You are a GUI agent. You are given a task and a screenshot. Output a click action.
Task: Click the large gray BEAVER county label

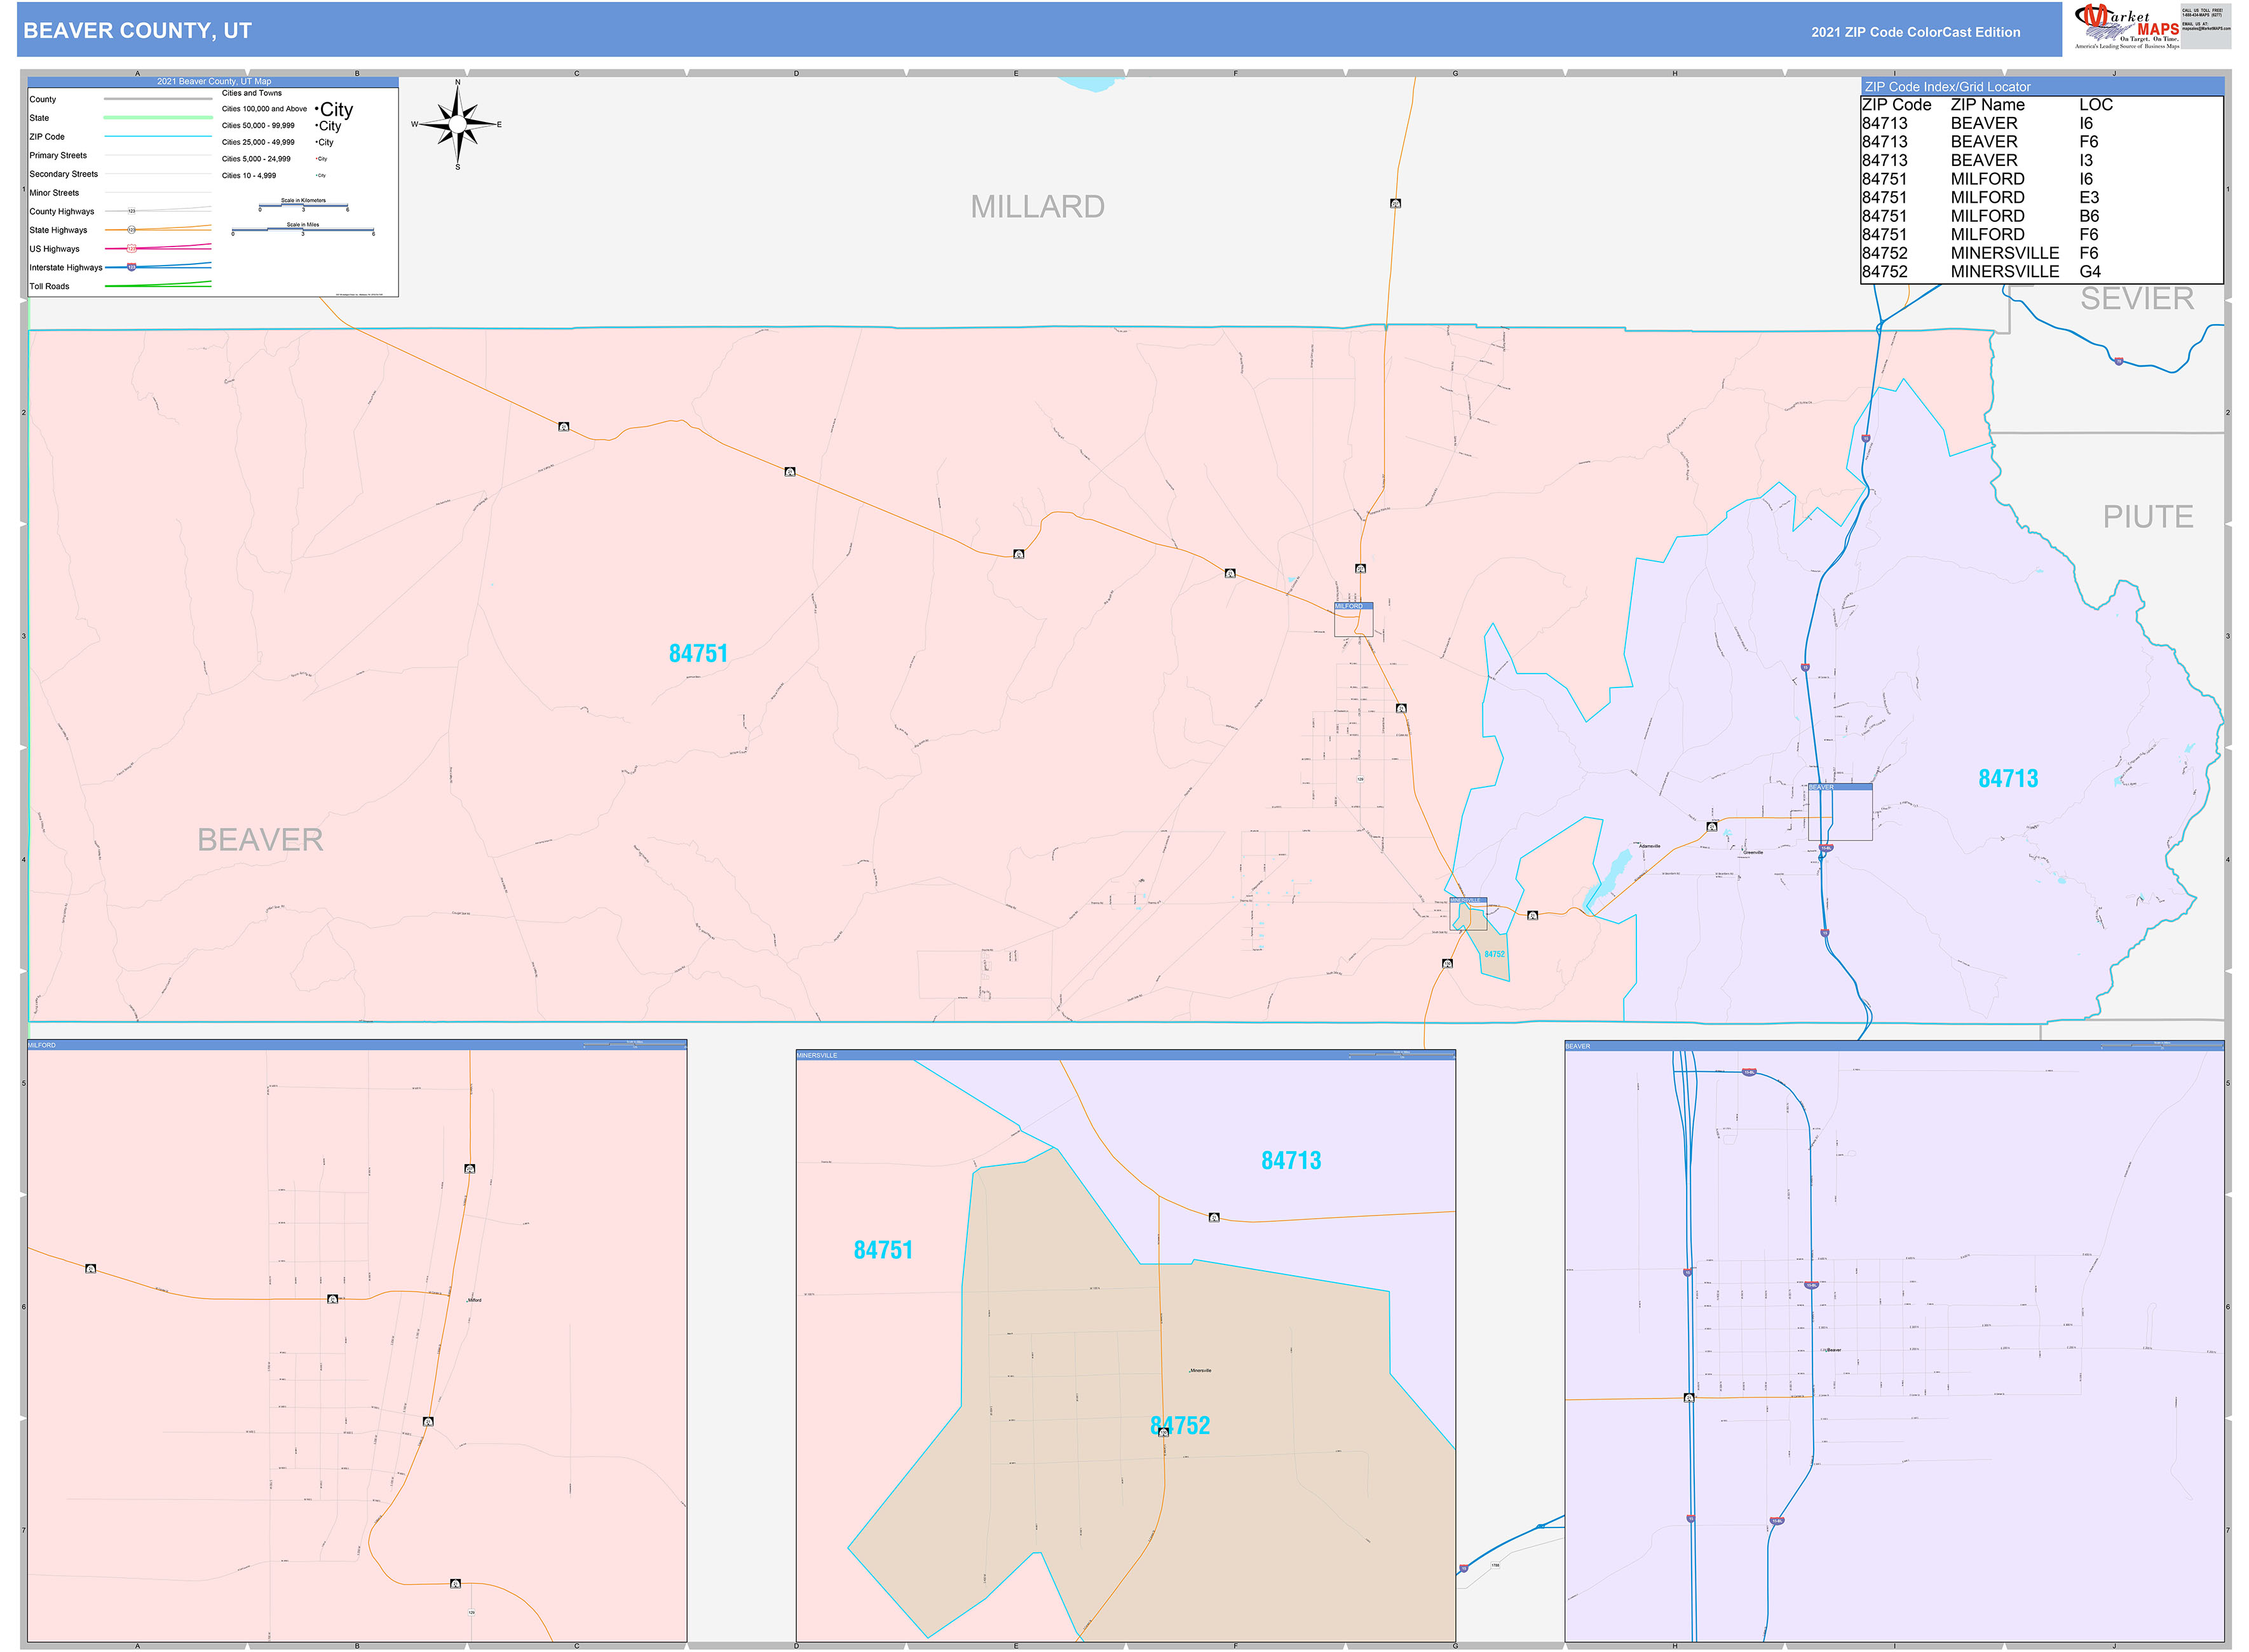(260, 840)
